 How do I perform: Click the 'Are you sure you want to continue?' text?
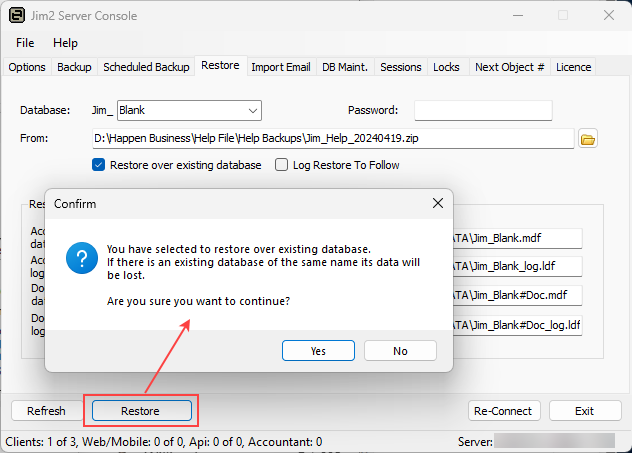(198, 301)
